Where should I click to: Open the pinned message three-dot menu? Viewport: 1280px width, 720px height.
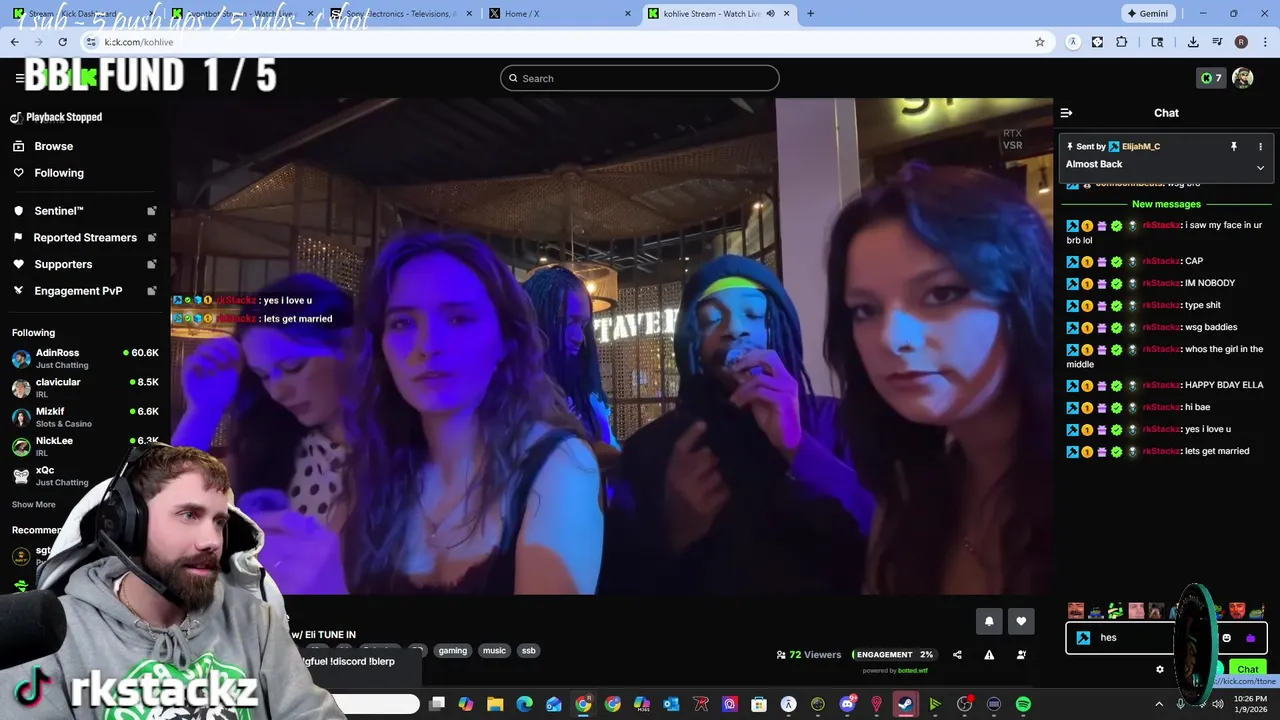[x=1260, y=146]
